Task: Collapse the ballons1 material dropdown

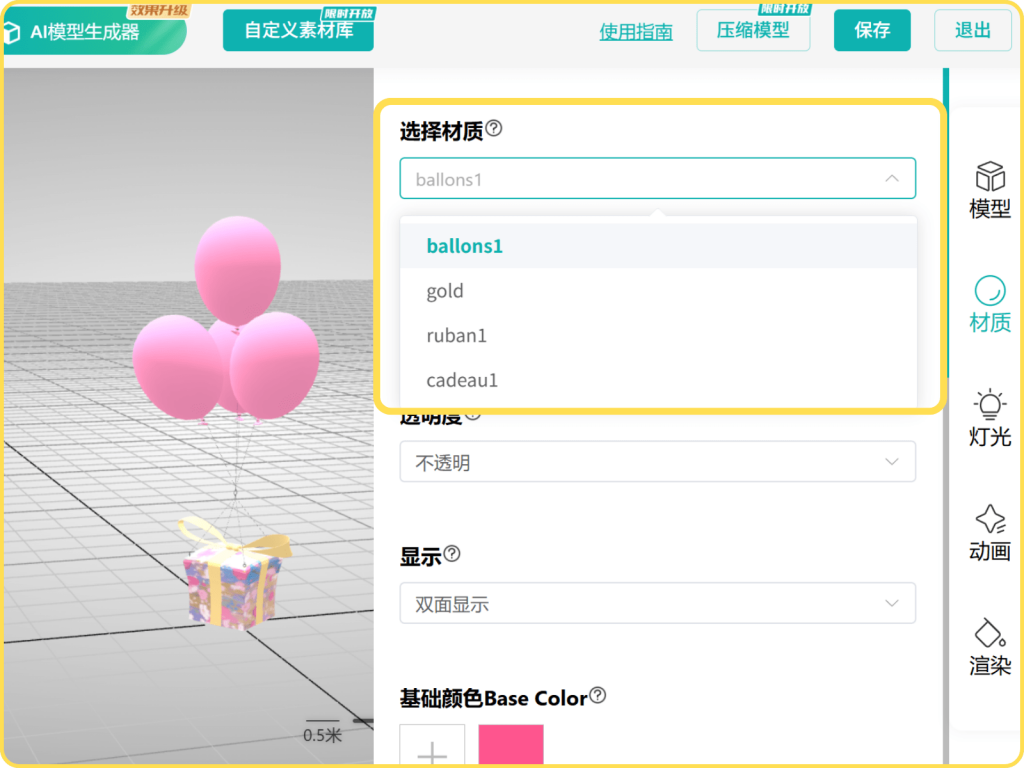Action: click(x=658, y=178)
